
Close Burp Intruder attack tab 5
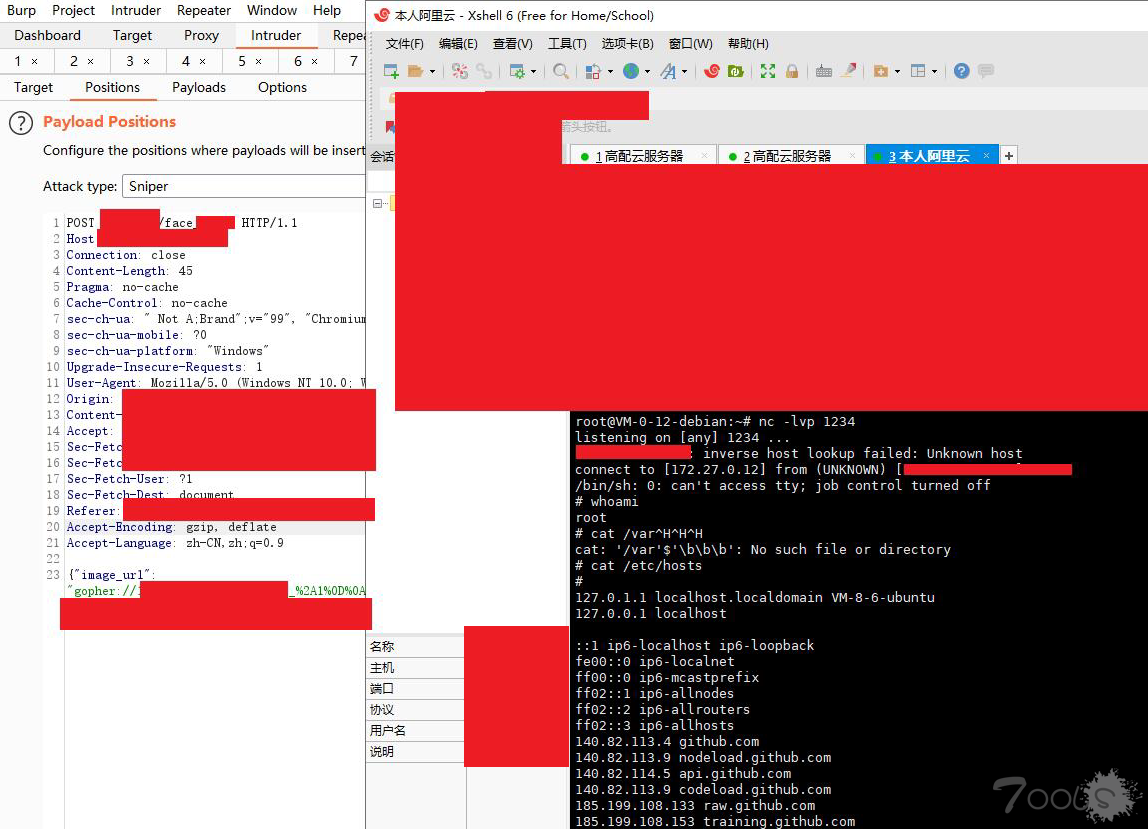[258, 62]
